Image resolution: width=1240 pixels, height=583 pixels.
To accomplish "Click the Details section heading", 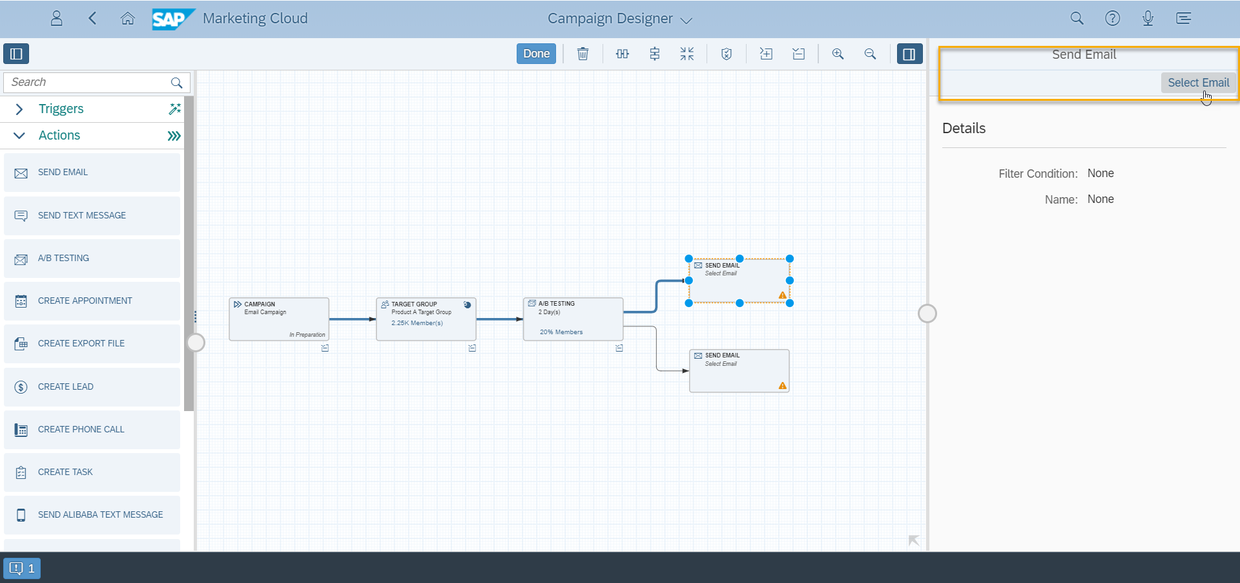I will coord(964,128).
